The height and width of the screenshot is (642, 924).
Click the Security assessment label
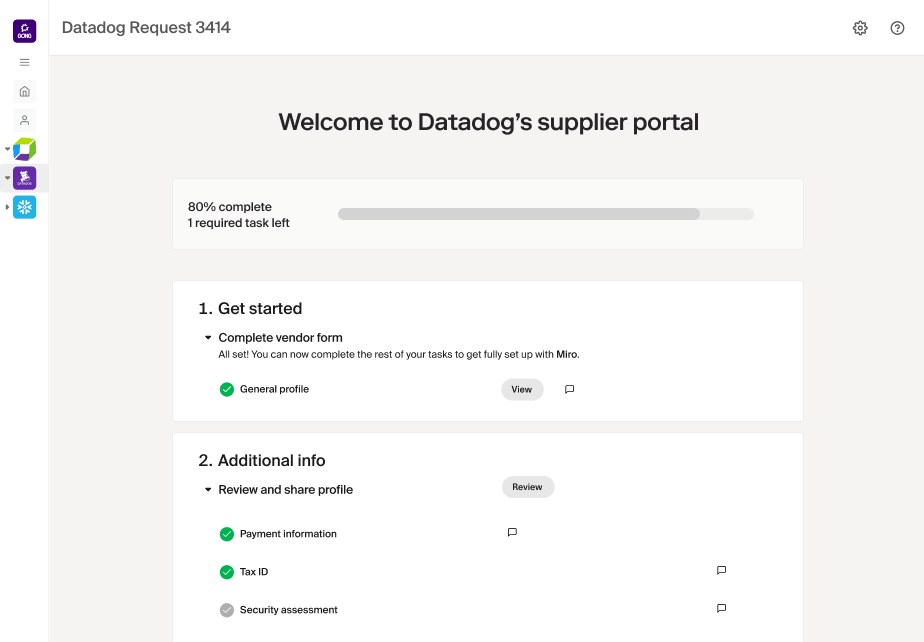[289, 610]
